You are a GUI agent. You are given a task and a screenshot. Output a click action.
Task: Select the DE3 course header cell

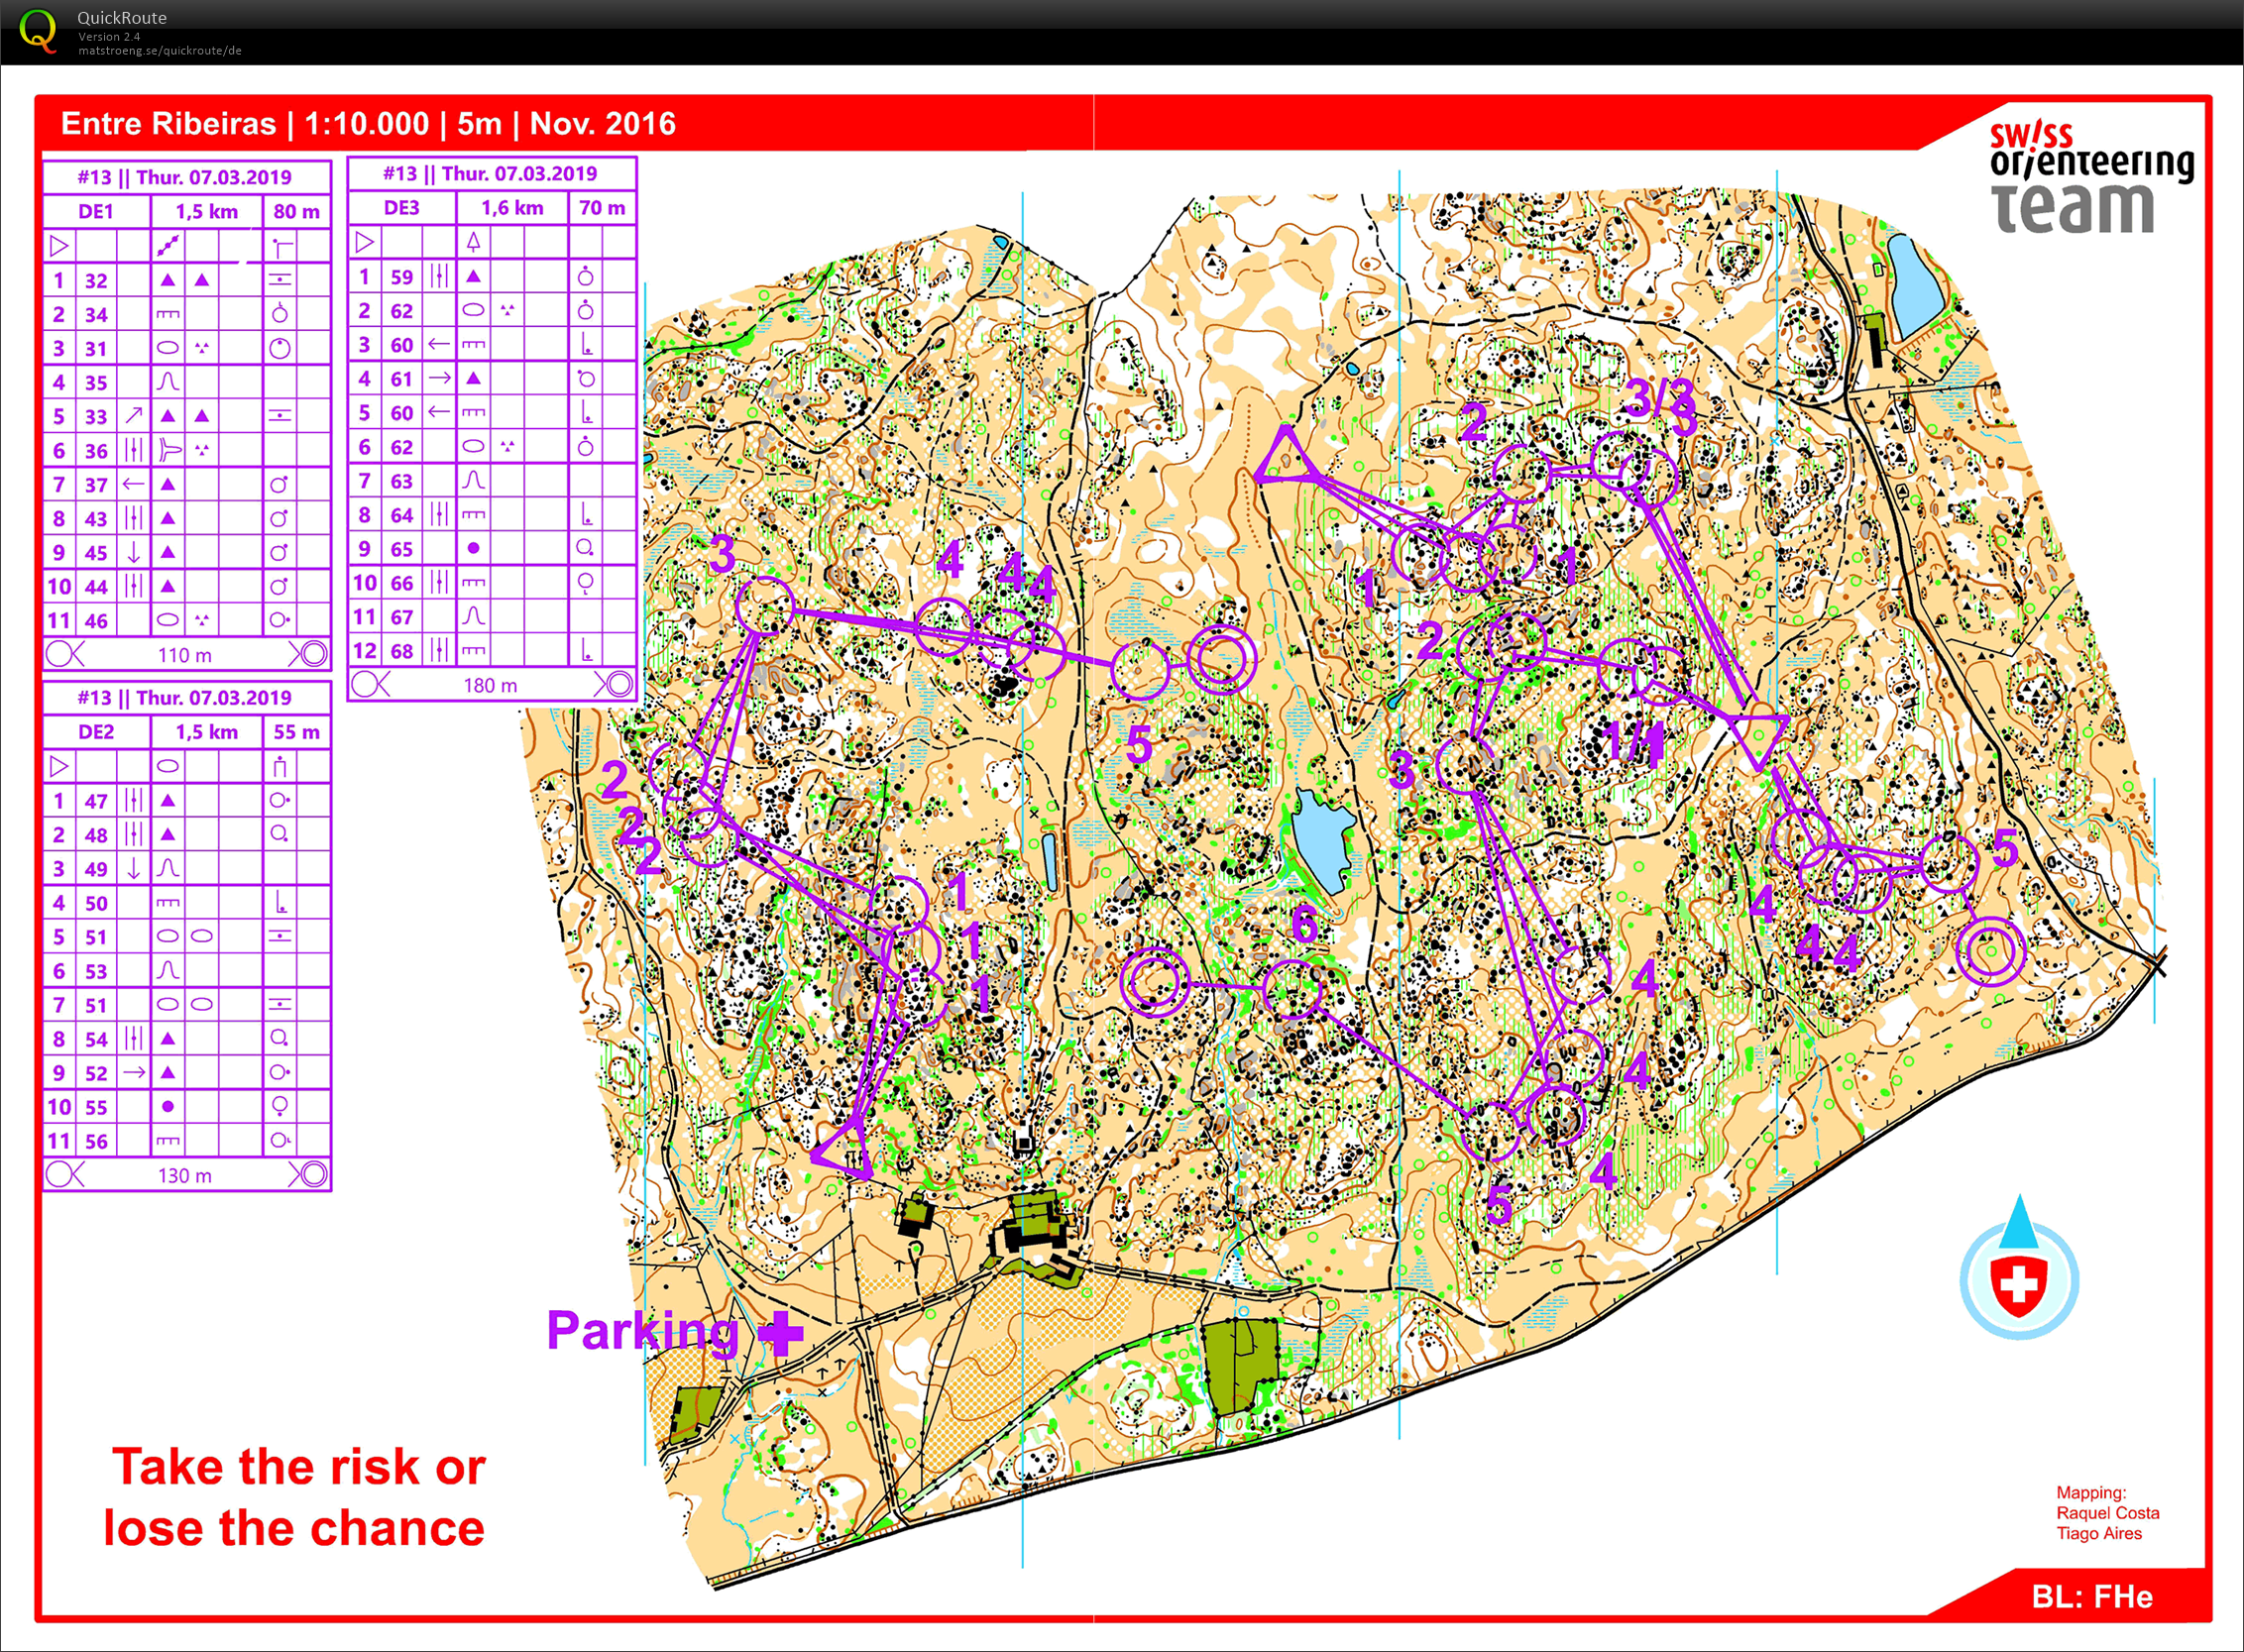coord(402,208)
